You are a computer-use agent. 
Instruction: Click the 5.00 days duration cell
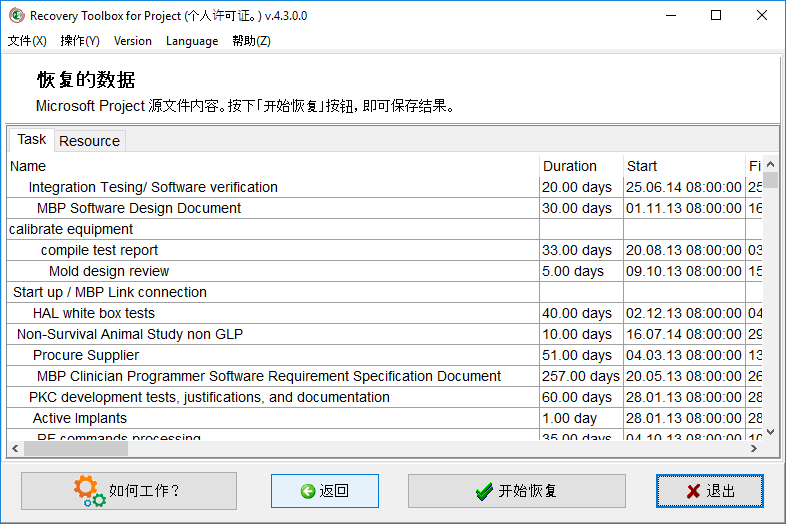click(x=581, y=271)
